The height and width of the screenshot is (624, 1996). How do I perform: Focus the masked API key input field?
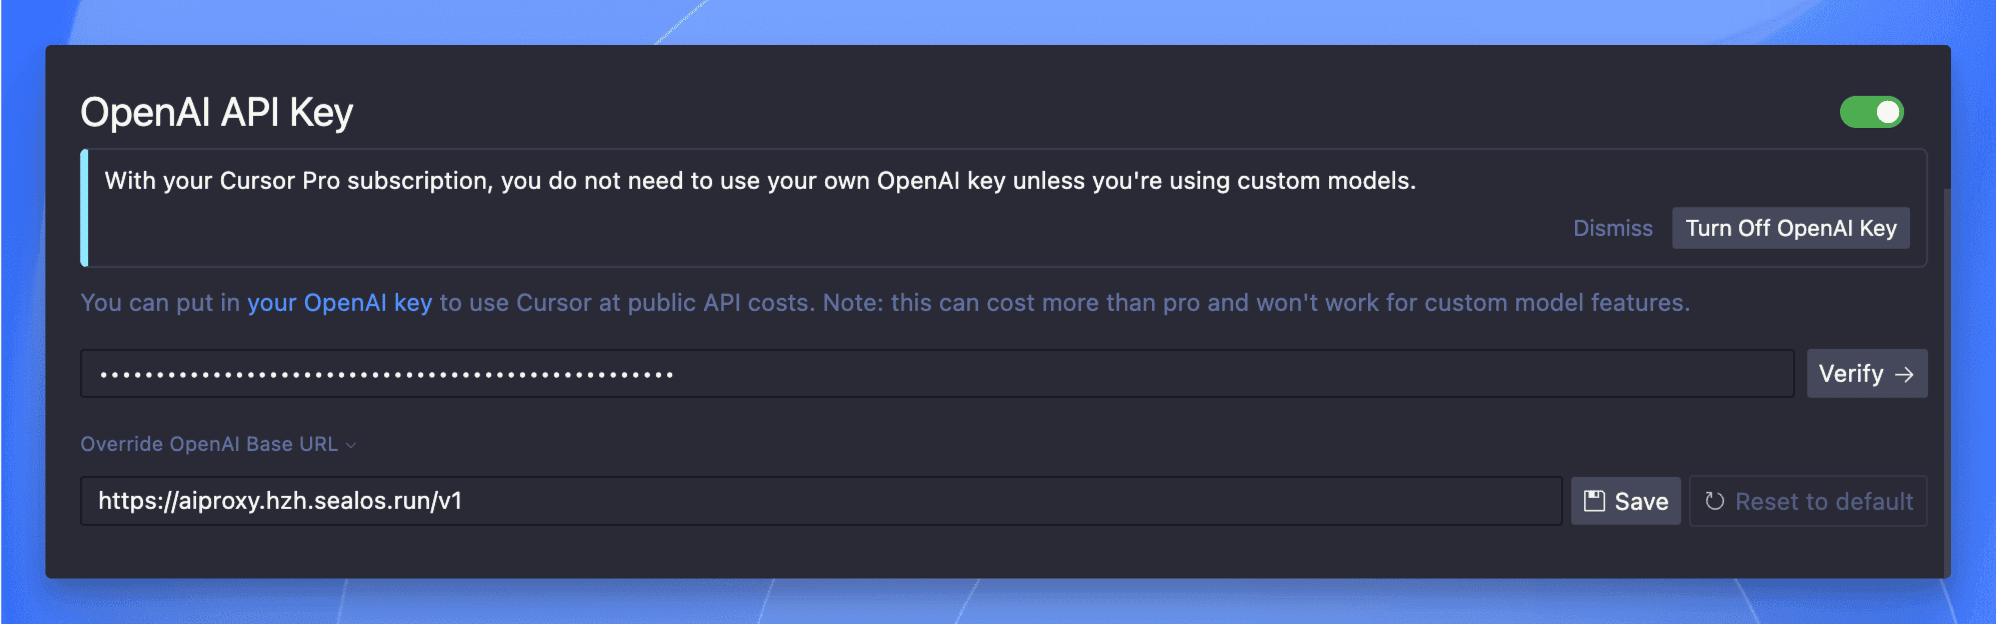(x=937, y=374)
